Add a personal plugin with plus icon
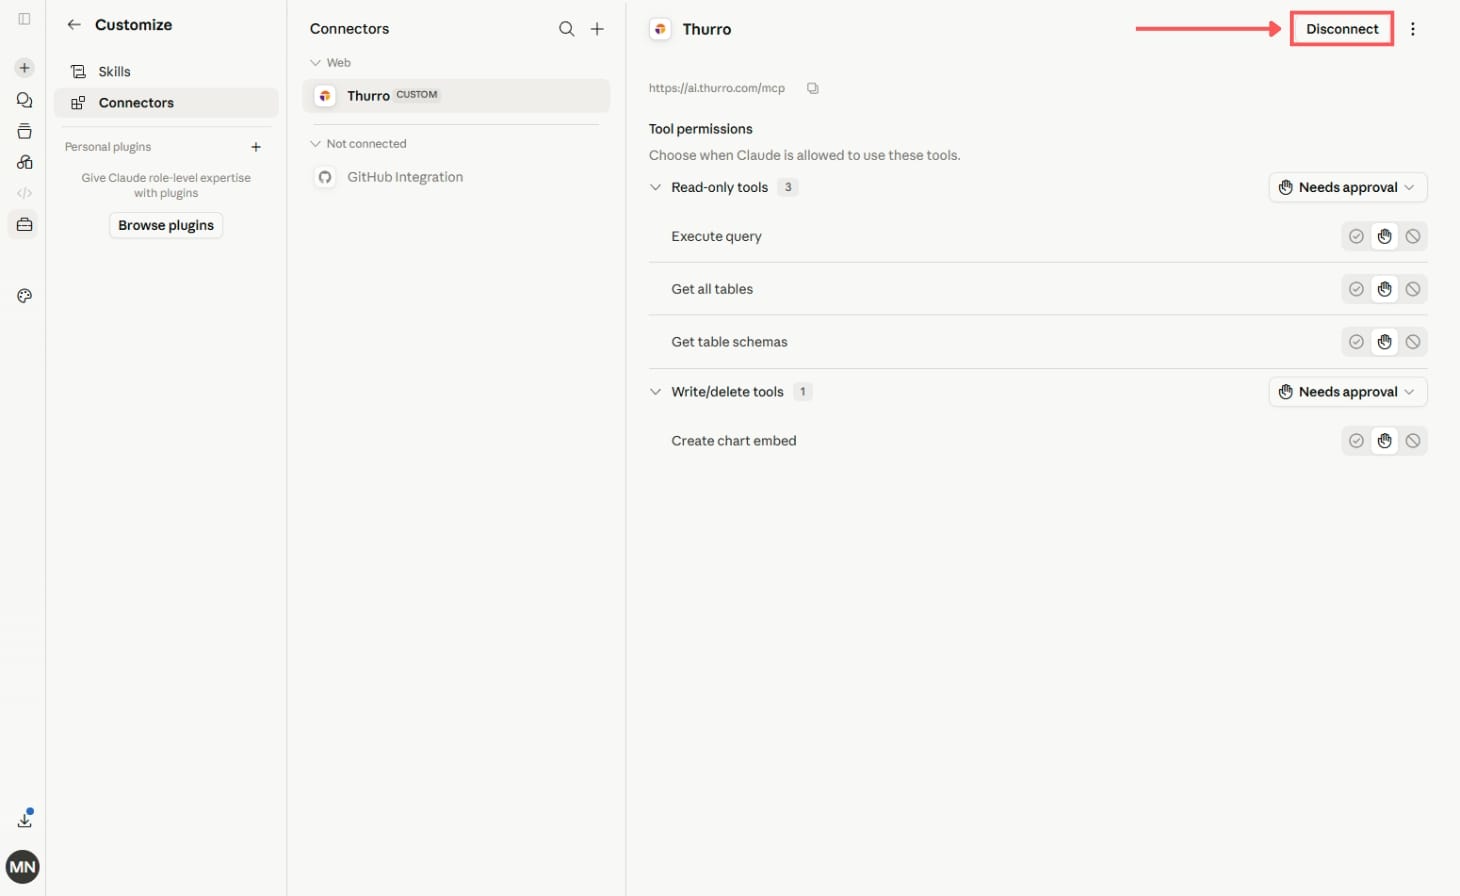The width and height of the screenshot is (1460, 896). tap(256, 147)
